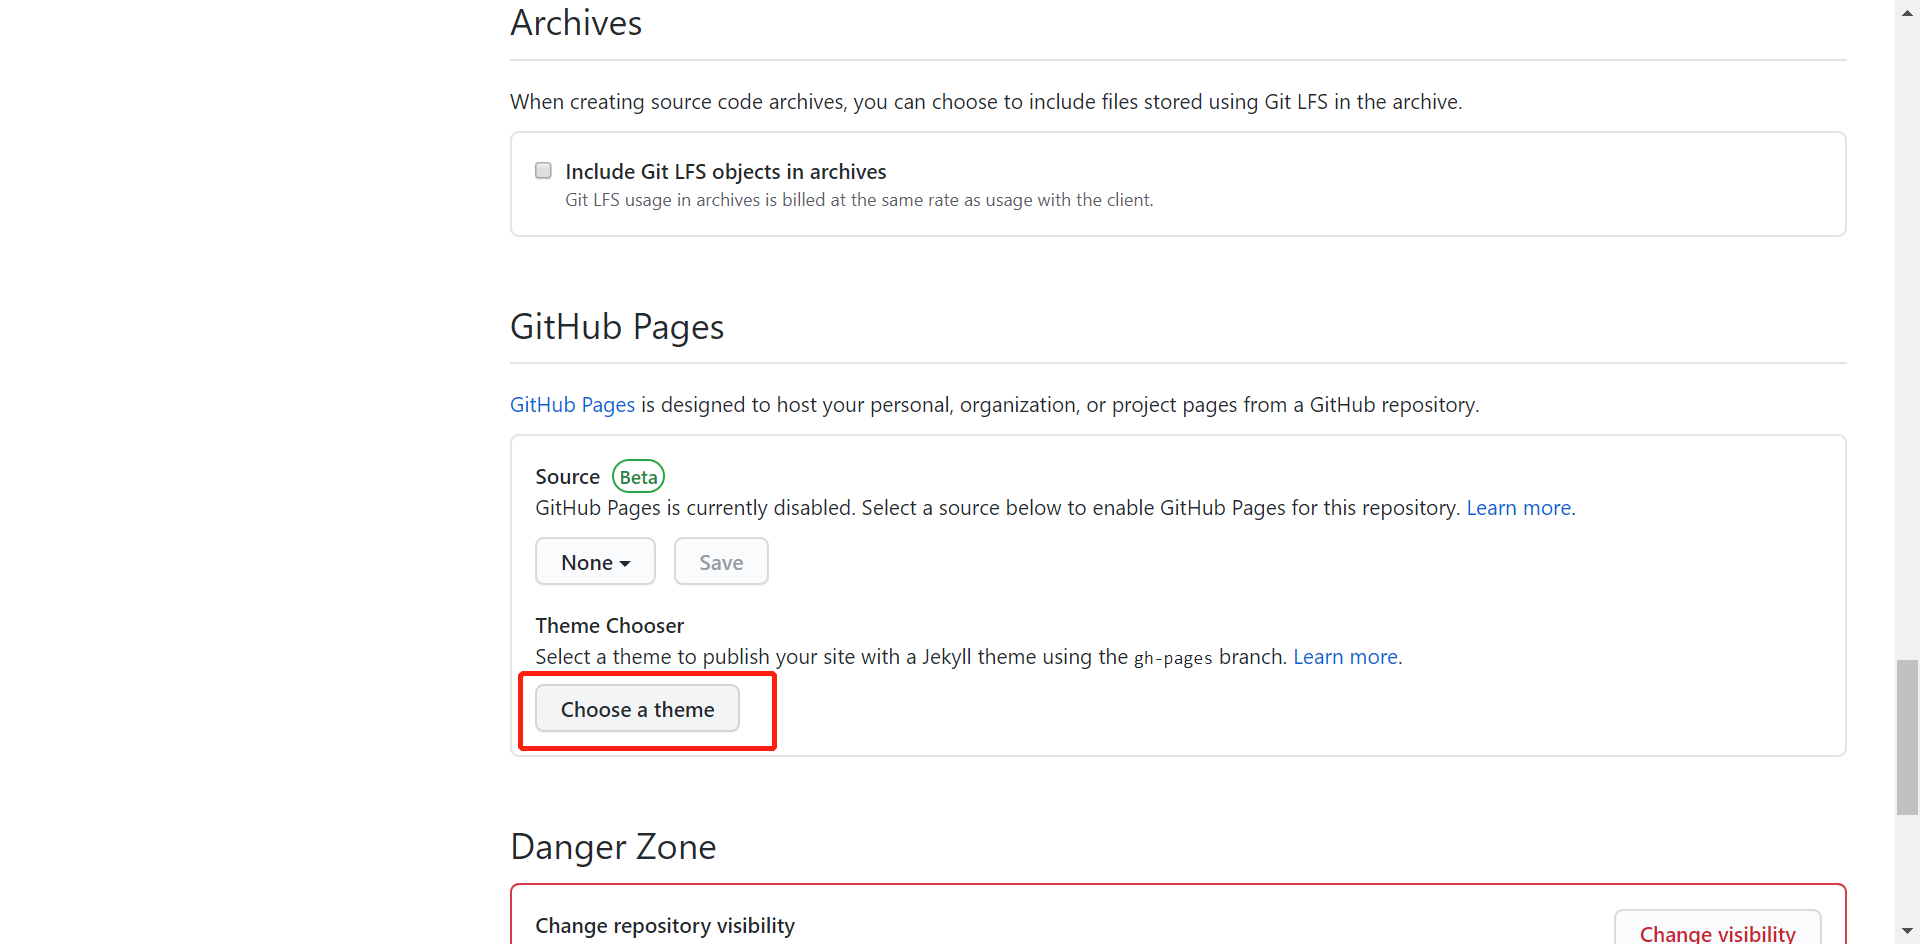The width and height of the screenshot is (1920, 944).
Task: Click the Beta label next to Source
Action: (x=638, y=477)
